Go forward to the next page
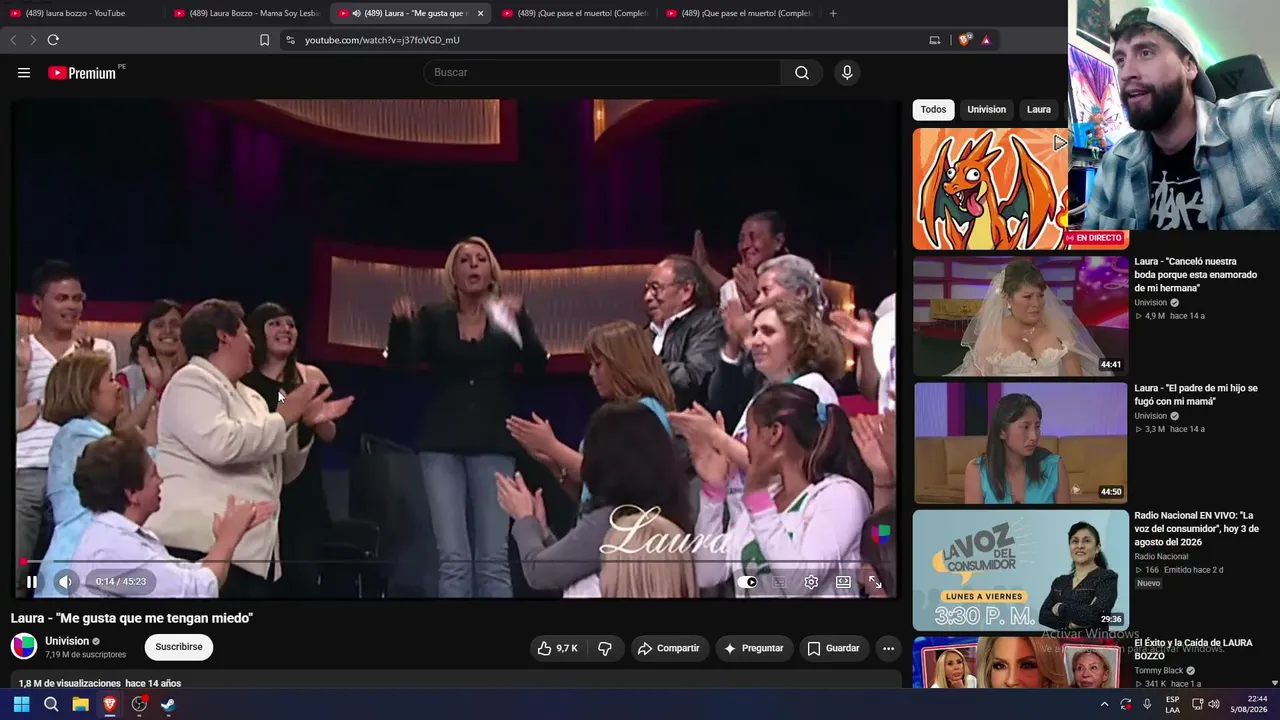 [x=33, y=40]
